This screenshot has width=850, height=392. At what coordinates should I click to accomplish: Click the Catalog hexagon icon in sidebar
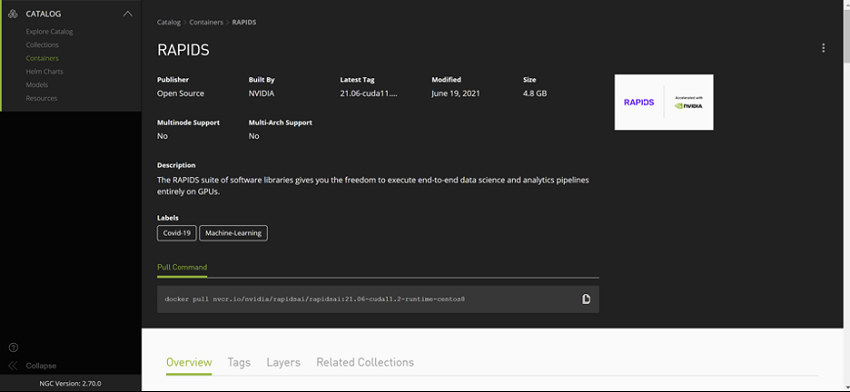pyautogui.click(x=14, y=14)
